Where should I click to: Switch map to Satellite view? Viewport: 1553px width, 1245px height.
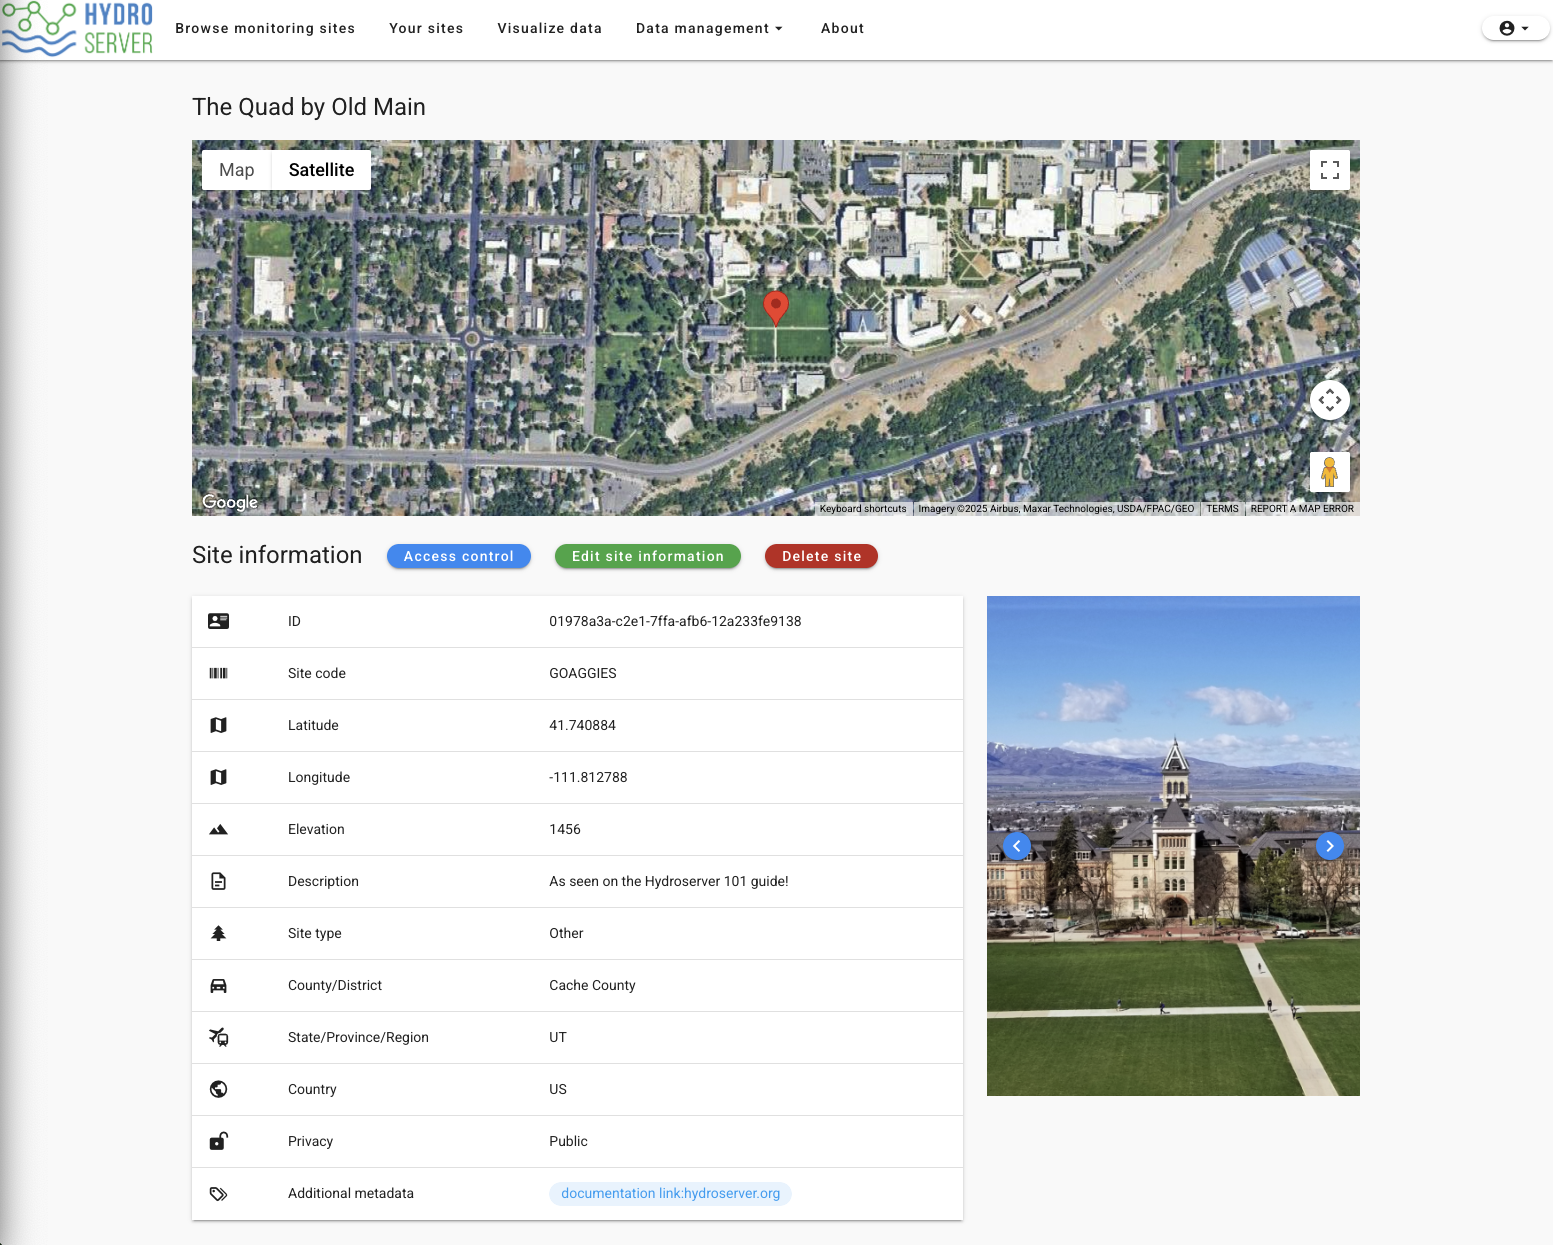(x=321, y=170)
